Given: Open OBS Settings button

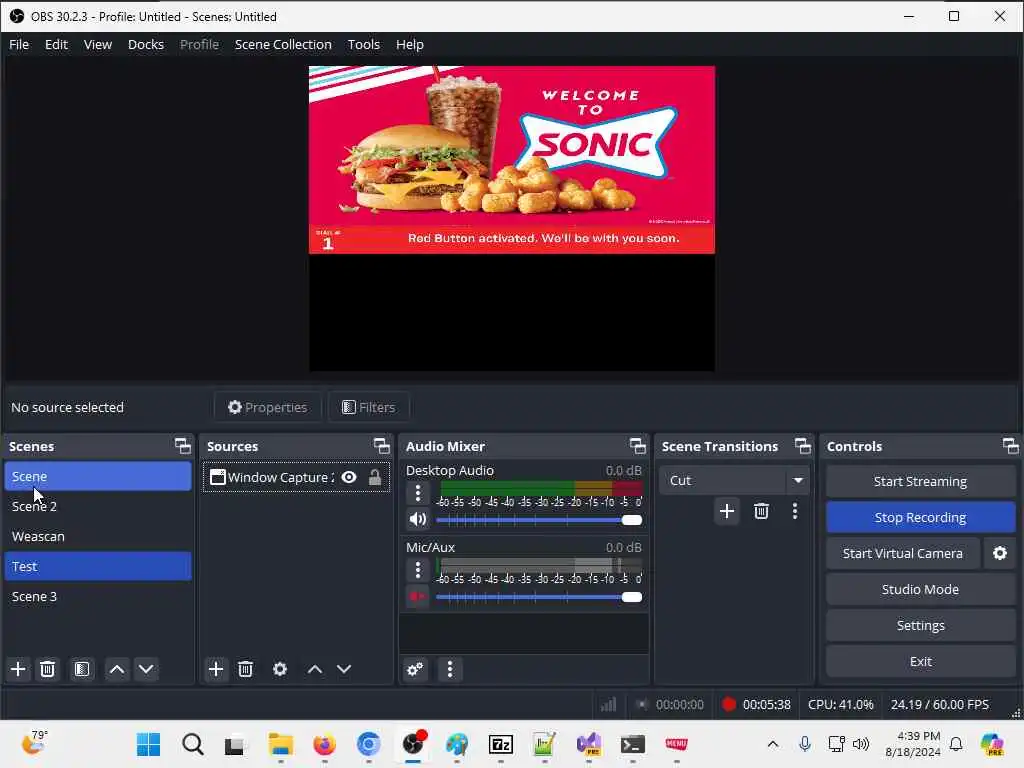Looking at the screenshot, I should click(x=920, y=625).
